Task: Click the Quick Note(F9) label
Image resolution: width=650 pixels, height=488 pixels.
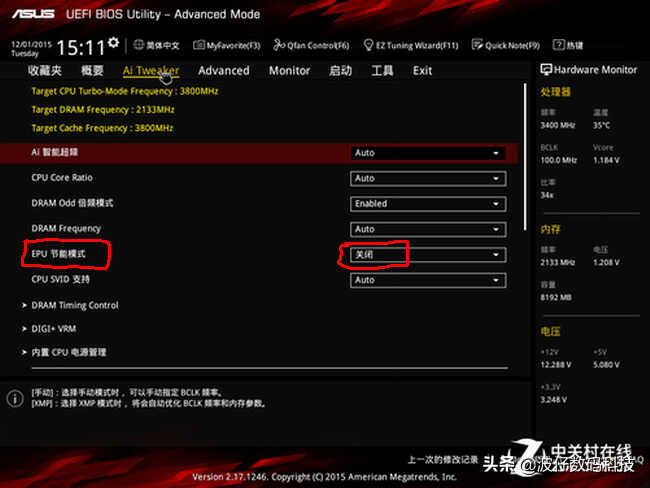Action: 512,46
